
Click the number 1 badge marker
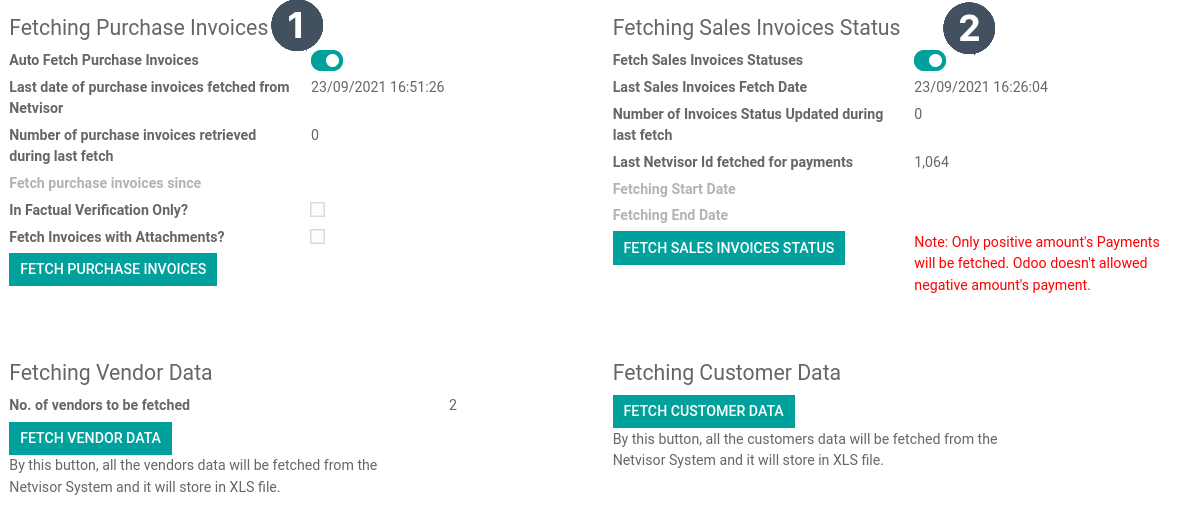pyautogui.click(x=297, y=26)
